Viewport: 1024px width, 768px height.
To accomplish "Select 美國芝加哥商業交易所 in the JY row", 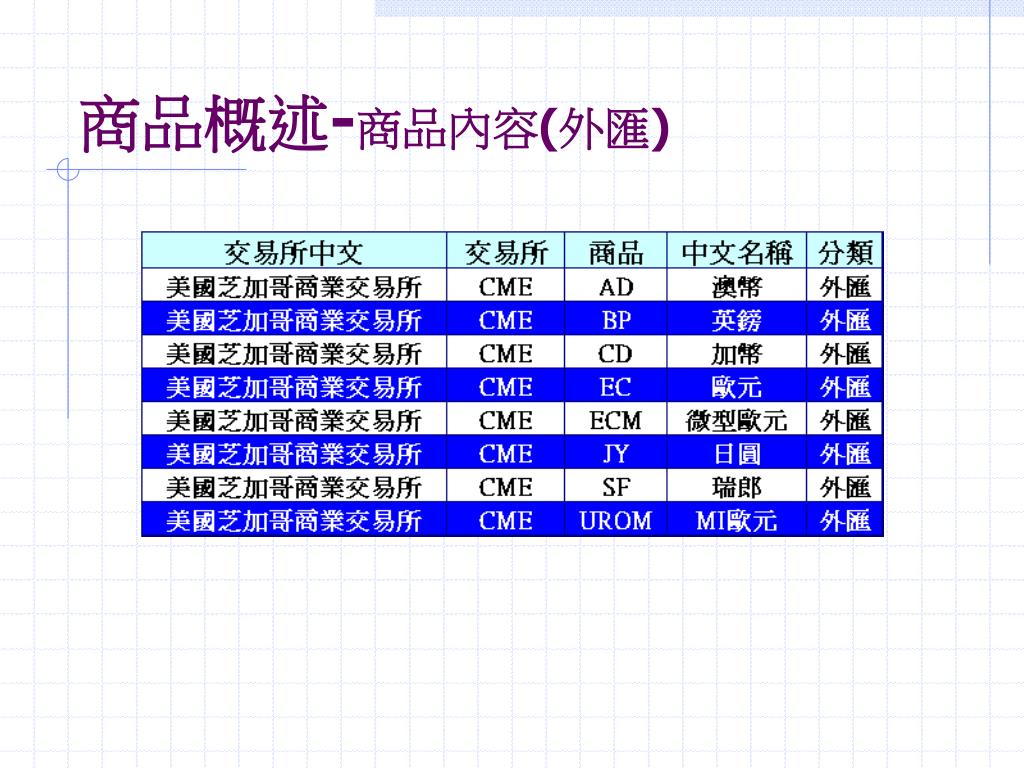I will click(294, 452).
